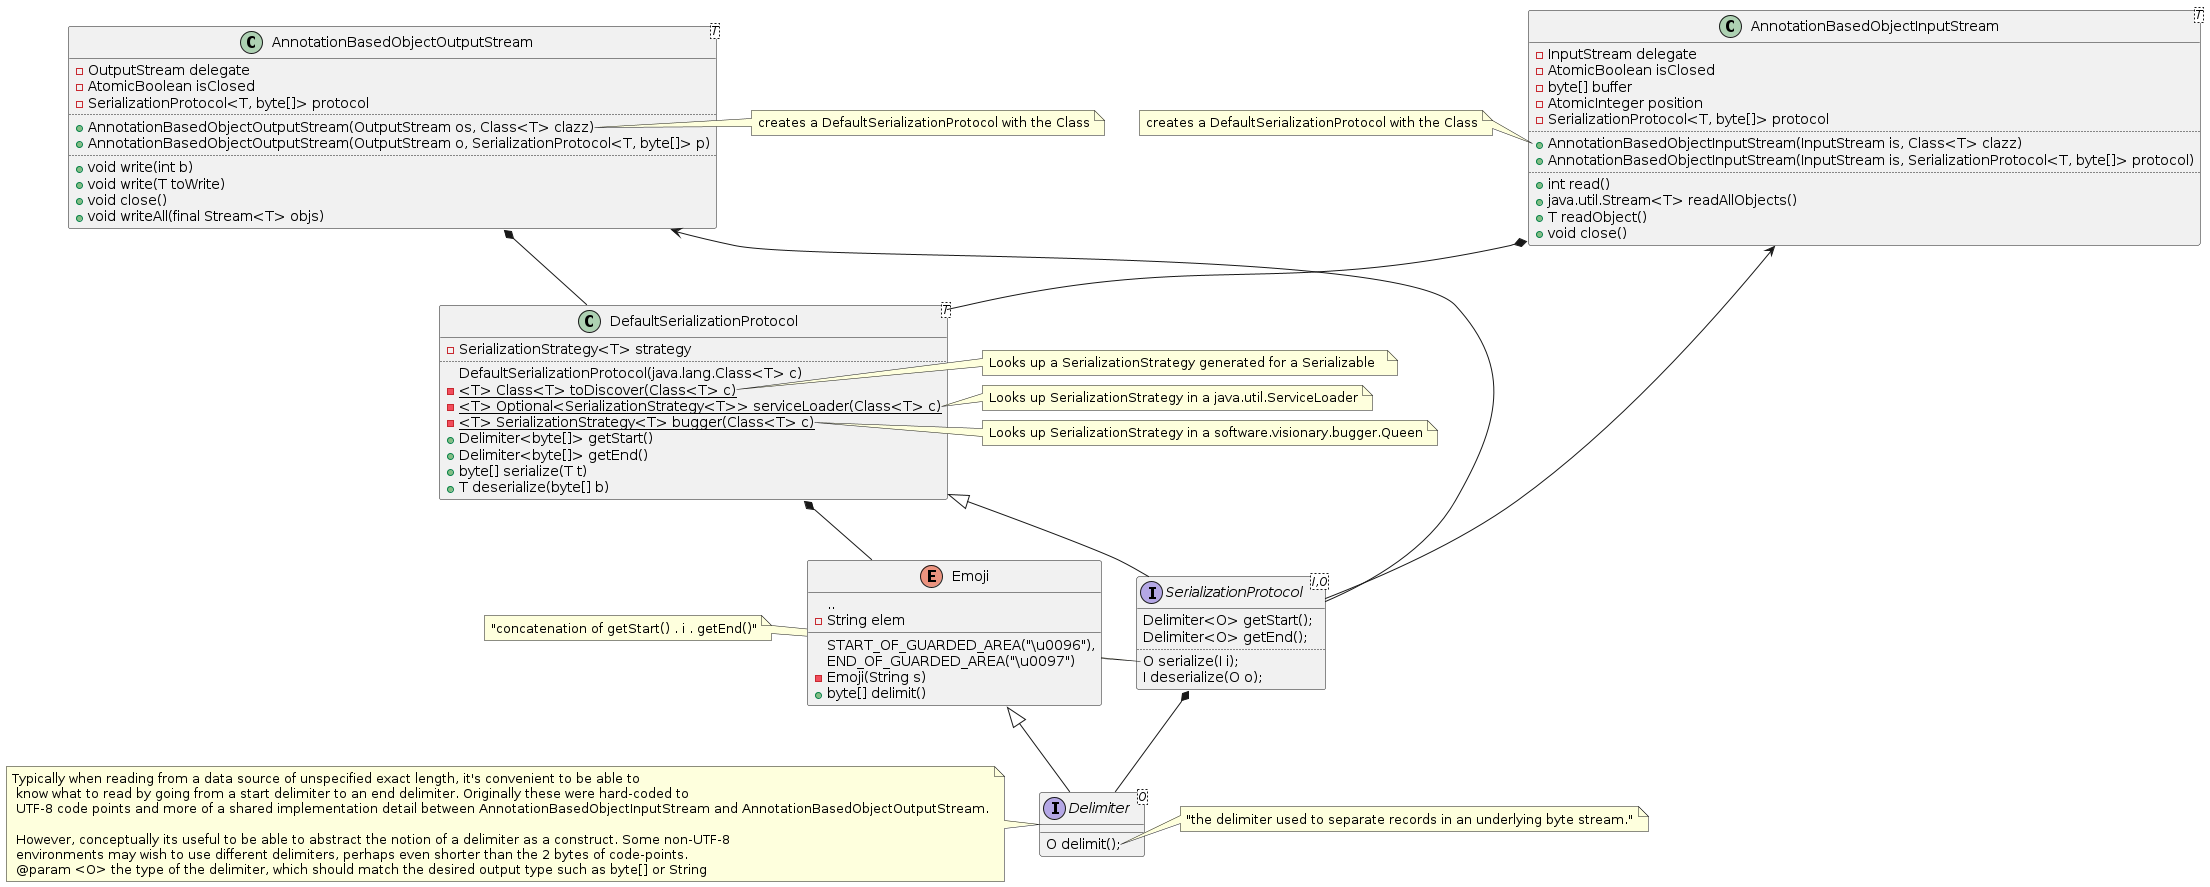Image resolution: width=2210 pixels, height=887 pixels.
Task: Select the DefaultSerializationProtocol class title
Action: [x=703, y=321]
